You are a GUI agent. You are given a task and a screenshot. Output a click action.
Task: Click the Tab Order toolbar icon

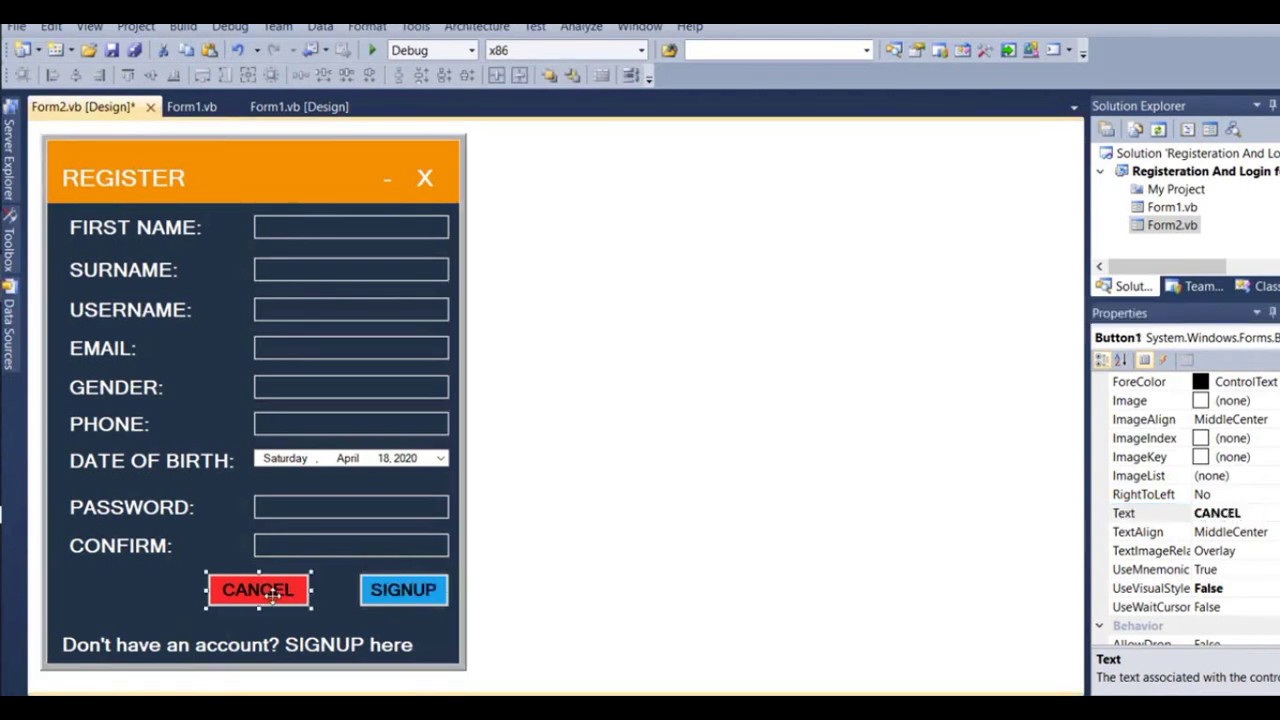(631, 75)
